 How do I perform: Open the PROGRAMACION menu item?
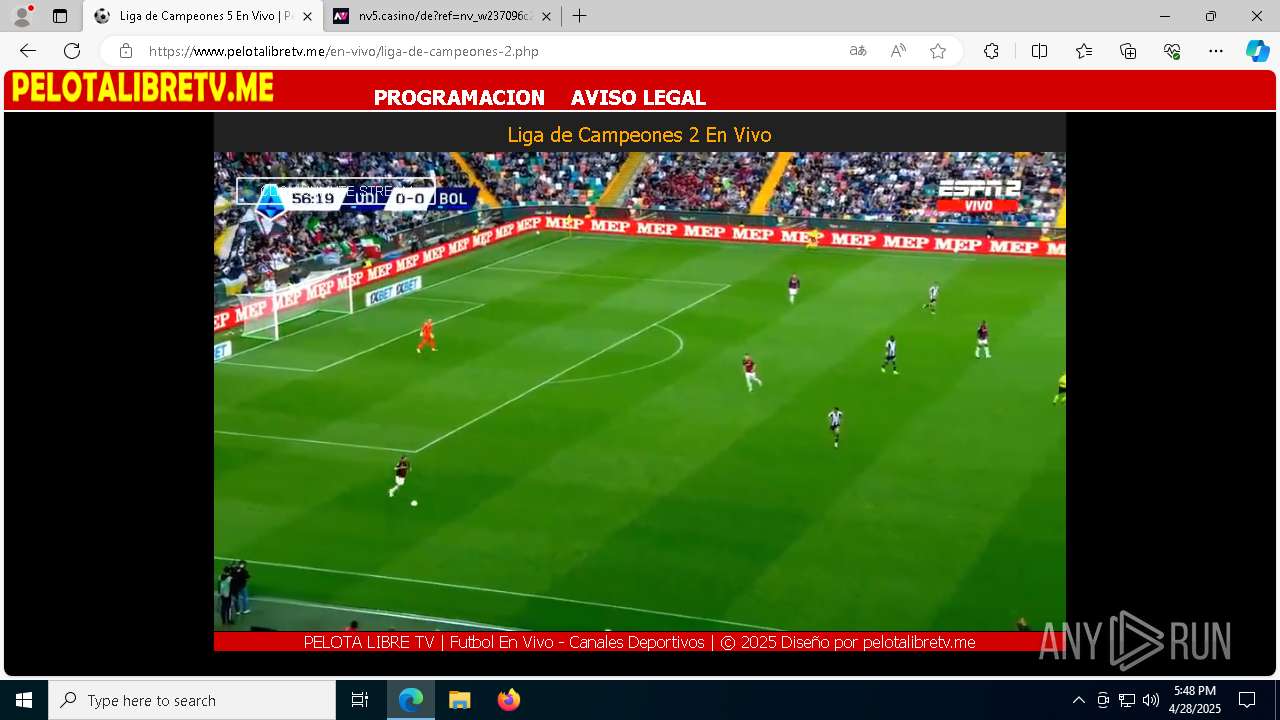(x=459, y=98)
